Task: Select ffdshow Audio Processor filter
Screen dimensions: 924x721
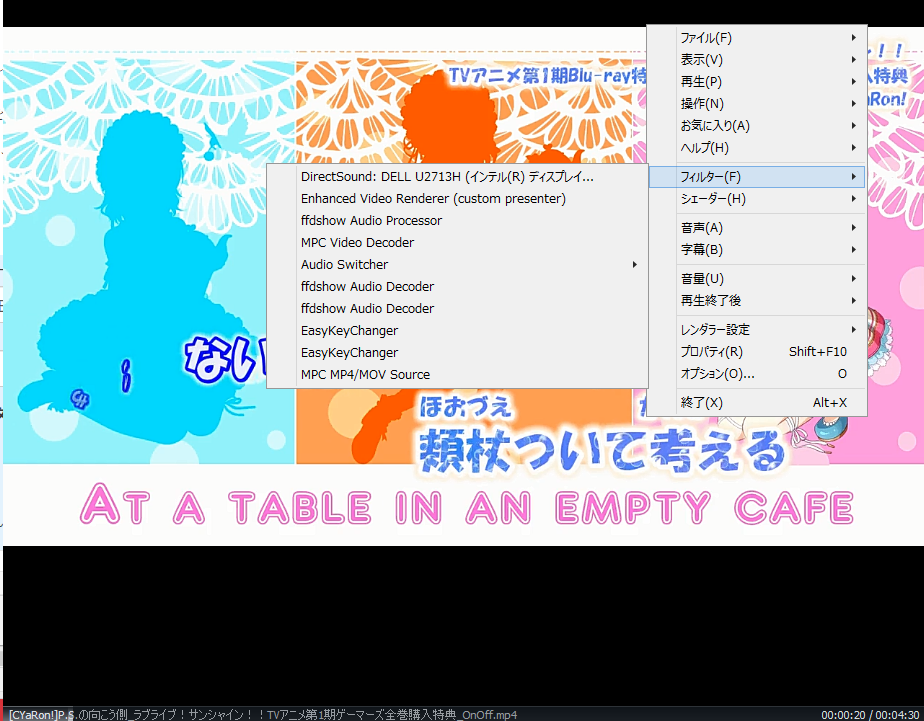Action: 457,220
